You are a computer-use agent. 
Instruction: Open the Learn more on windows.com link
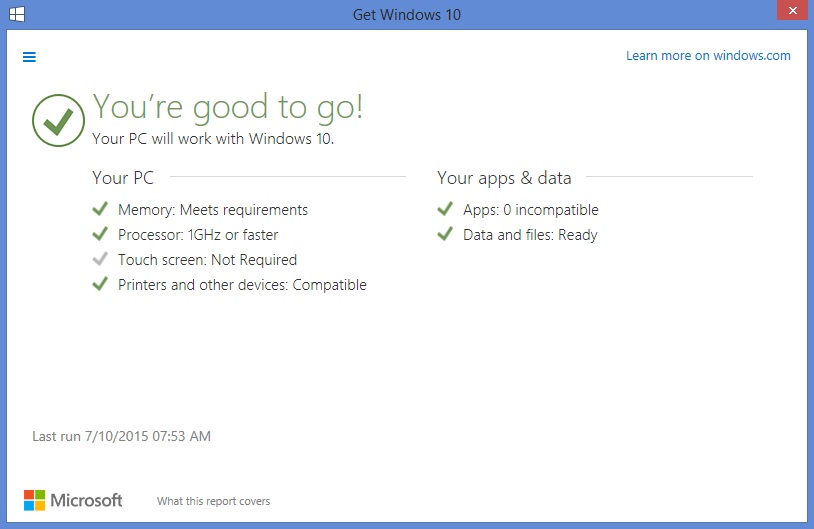point(708,56)
